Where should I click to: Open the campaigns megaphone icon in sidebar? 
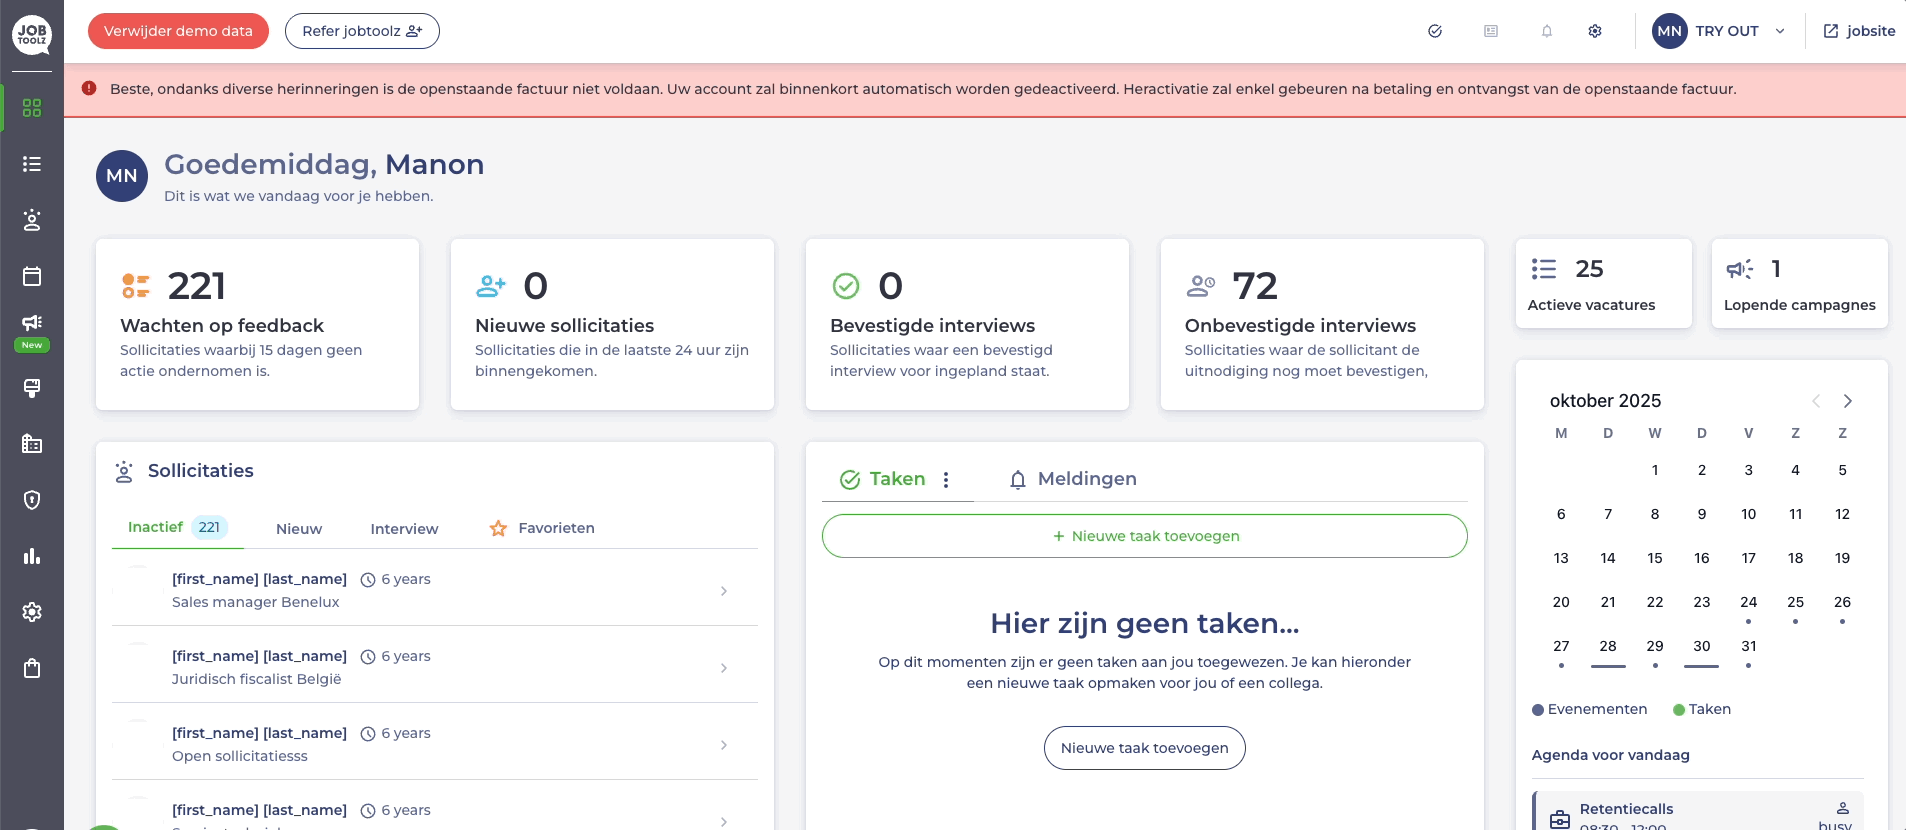[x=32, y=322]
